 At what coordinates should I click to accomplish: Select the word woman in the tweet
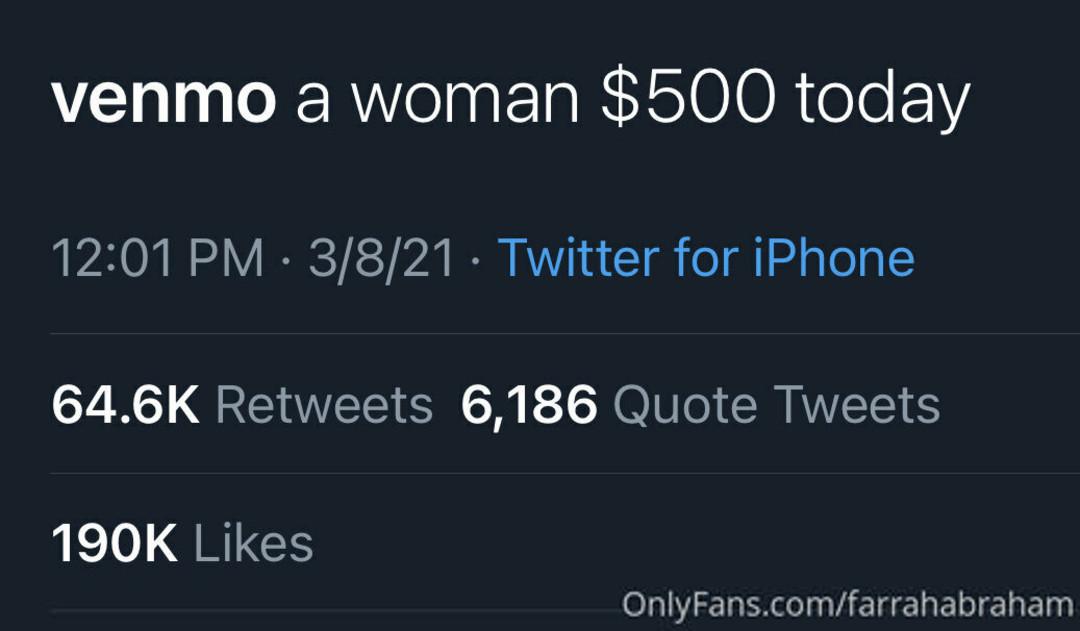coord(464,100)
